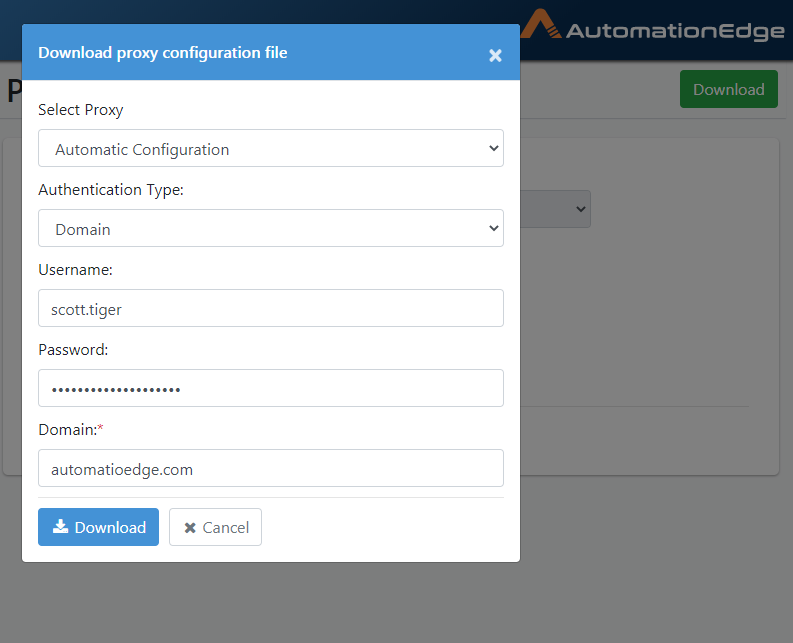Click the chevron arrow of Select Proxy dropdown
The image size is (793, 643).
click(494, 148)
